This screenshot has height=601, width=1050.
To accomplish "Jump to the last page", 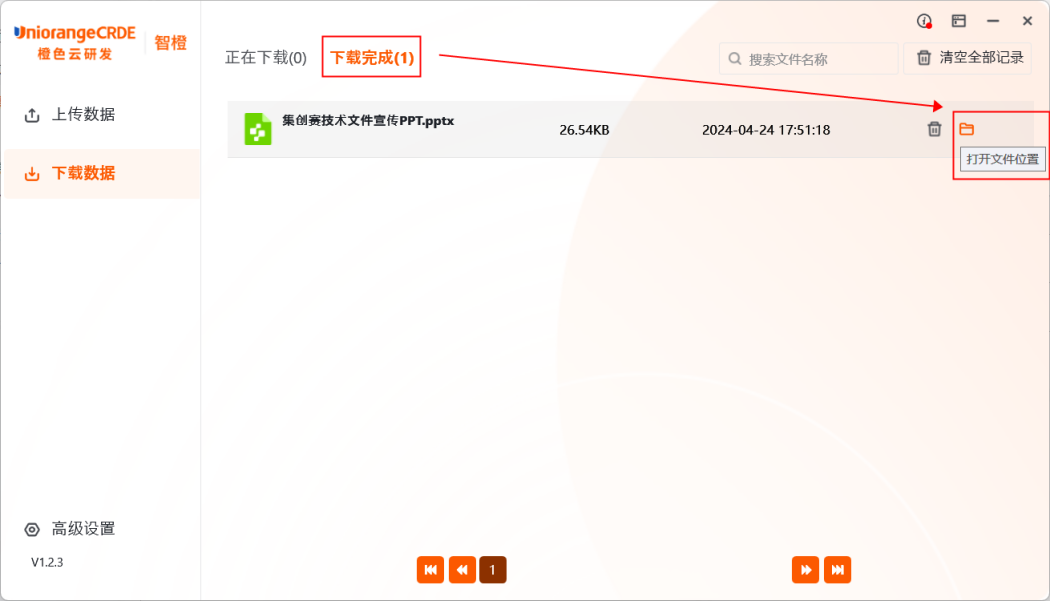I will pos(838,570).
